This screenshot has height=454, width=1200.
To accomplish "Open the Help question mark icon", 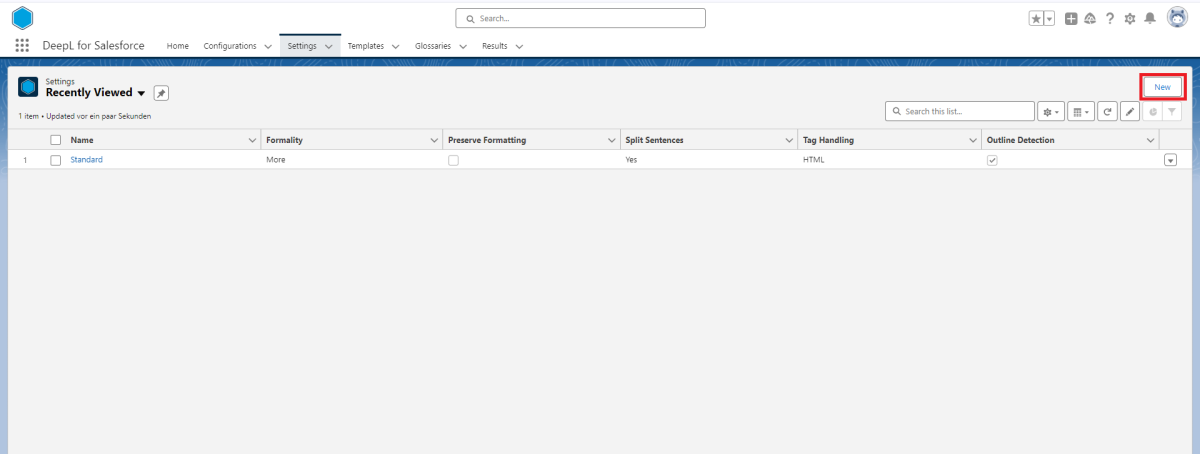I will [1110, 18].
